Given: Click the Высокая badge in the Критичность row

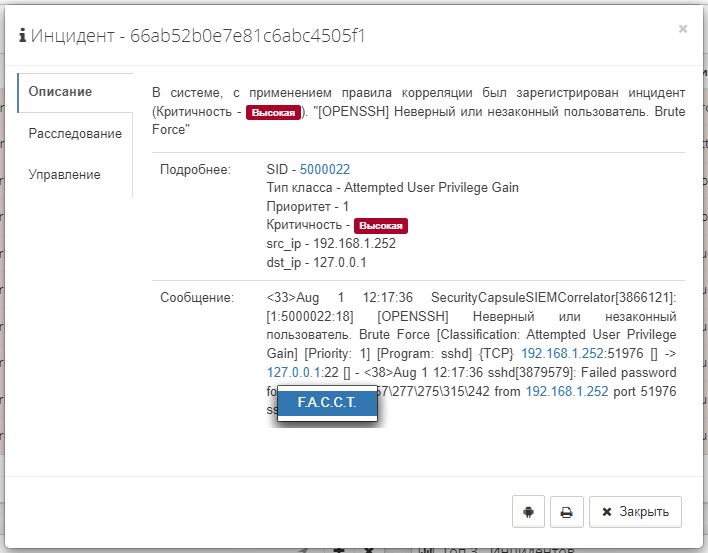Looking at the screenshot, I should tap(381, 226).
